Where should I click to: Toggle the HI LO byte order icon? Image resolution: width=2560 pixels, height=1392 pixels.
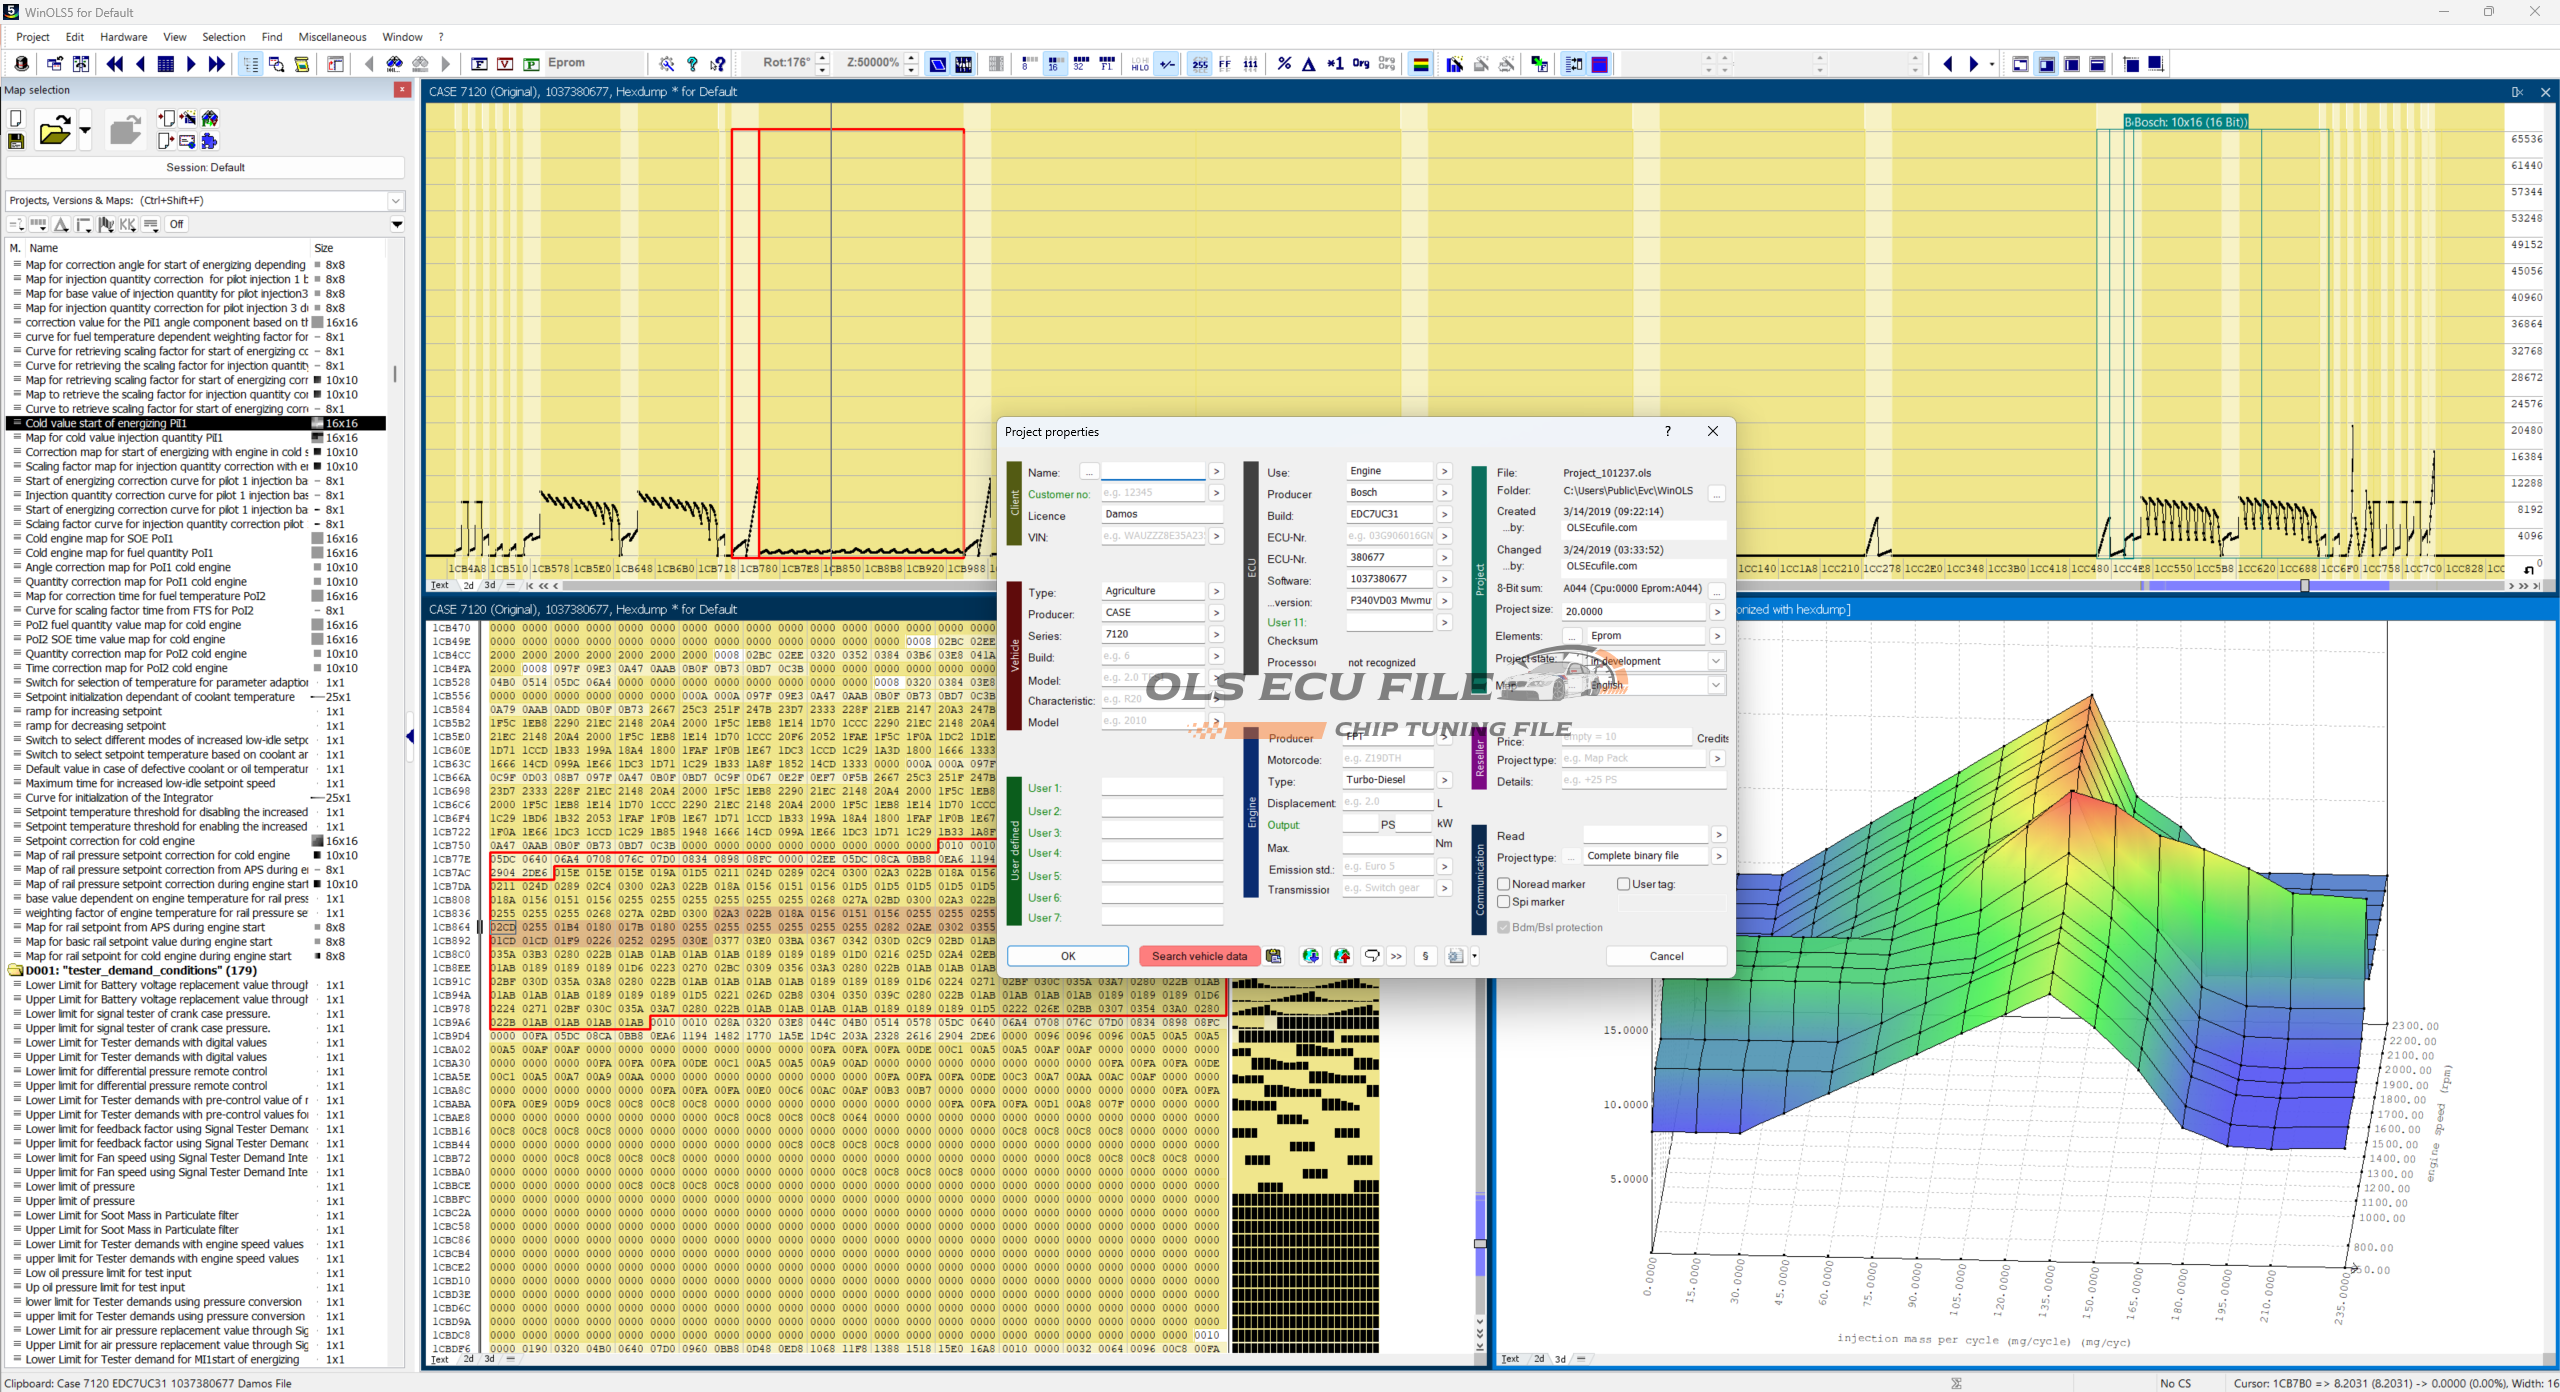[x=1140, y=64]
